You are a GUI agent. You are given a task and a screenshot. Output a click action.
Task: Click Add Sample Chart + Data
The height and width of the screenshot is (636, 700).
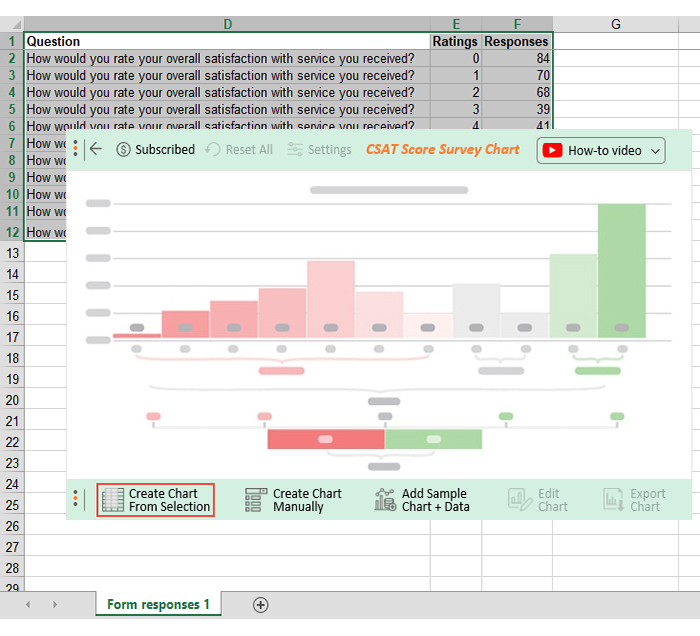(x=422, y=500)
